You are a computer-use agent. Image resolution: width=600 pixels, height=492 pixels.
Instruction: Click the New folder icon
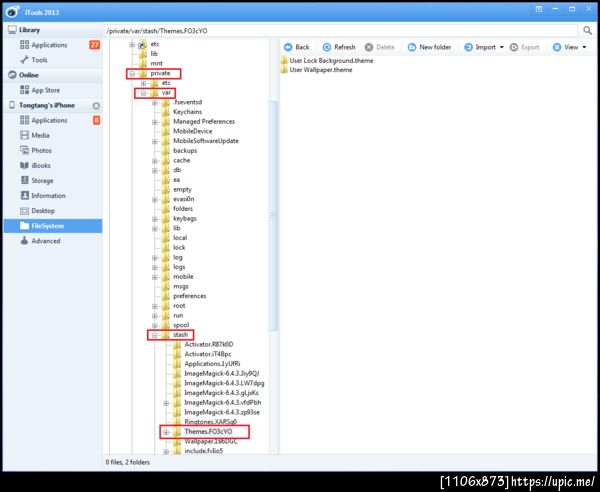(412, 47)
